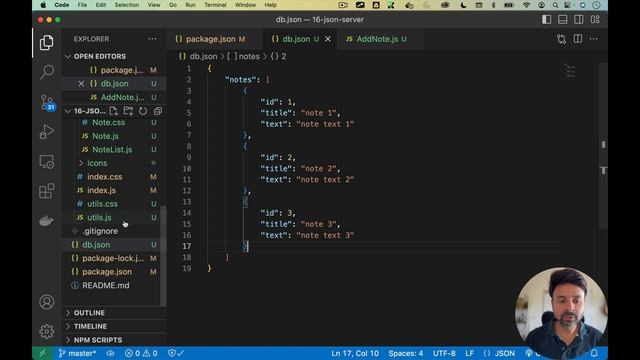This screenshot has height=360, width=640.
Task: Collapse the 16-JSO... project folder section
Action: [68, 111]
